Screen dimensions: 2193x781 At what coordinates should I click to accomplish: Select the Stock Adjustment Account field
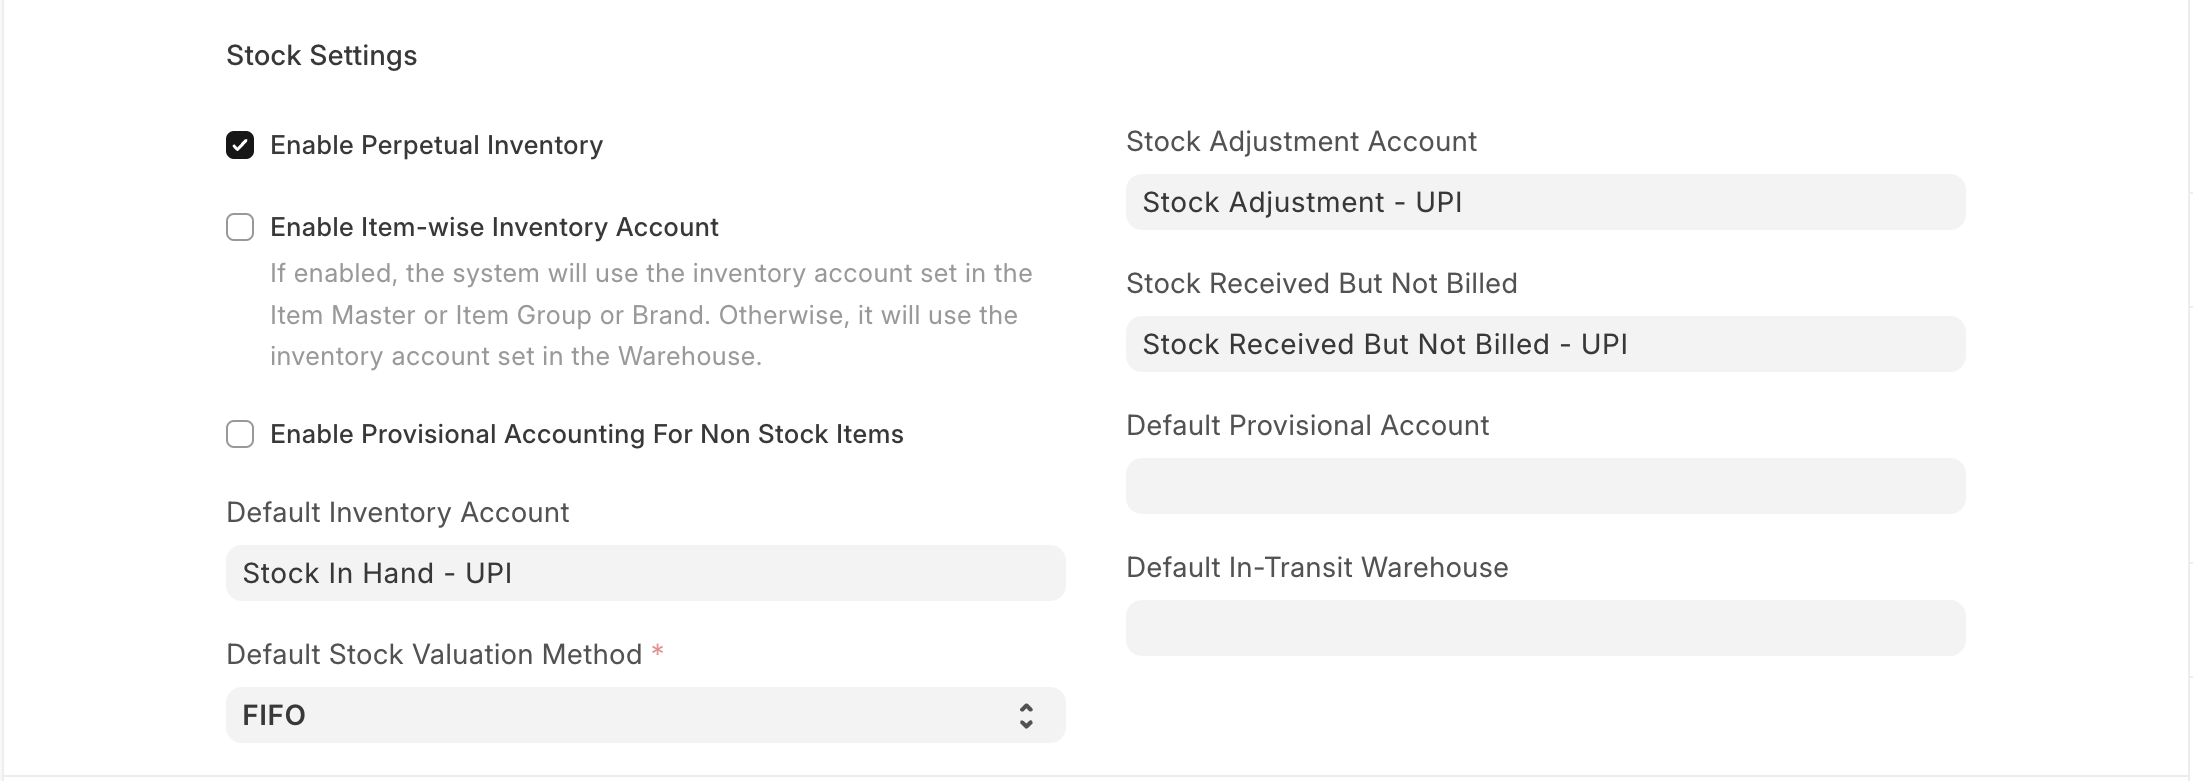tap(1544, 201)
